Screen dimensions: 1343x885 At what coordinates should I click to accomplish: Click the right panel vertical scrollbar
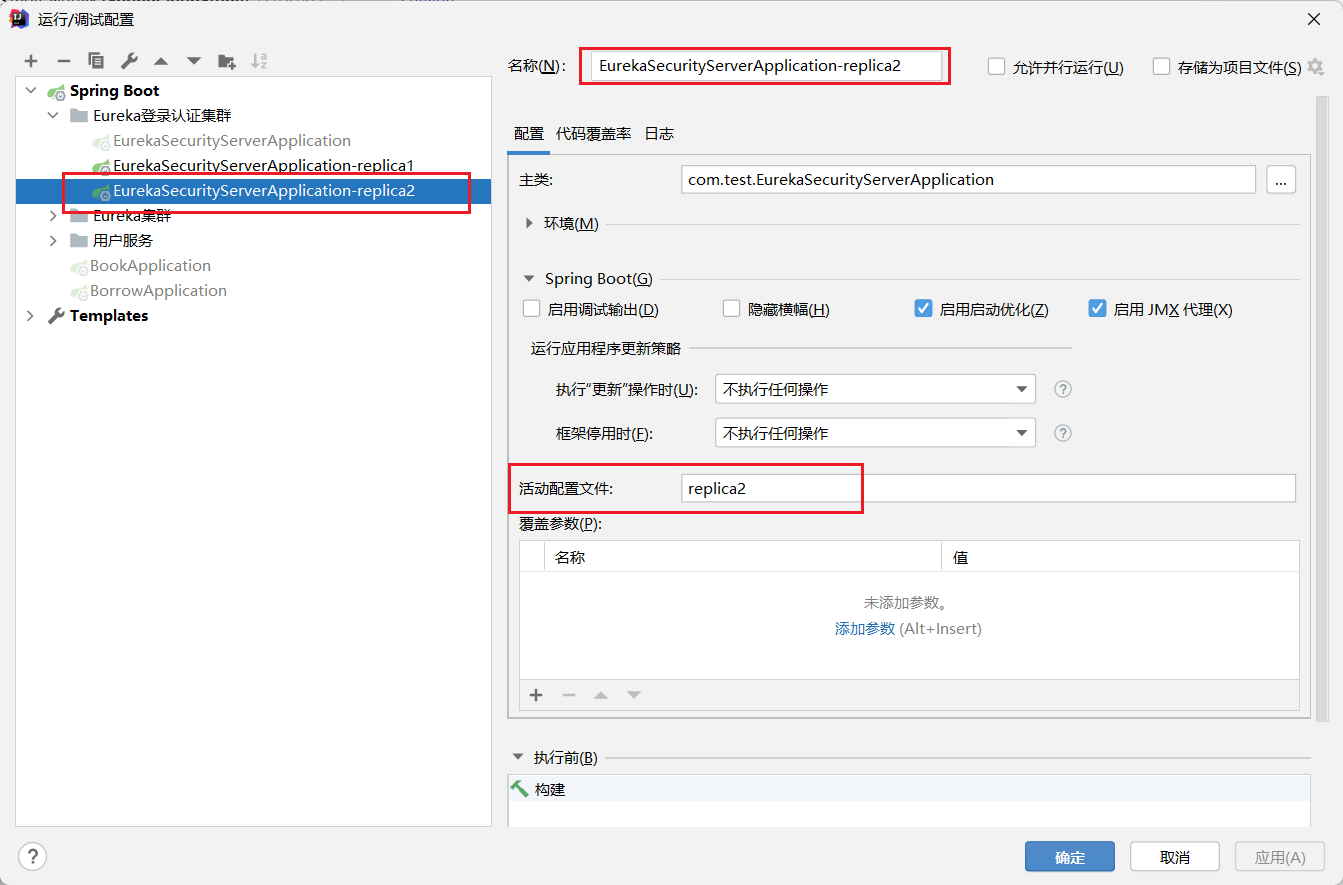(x=1321, y=410)
